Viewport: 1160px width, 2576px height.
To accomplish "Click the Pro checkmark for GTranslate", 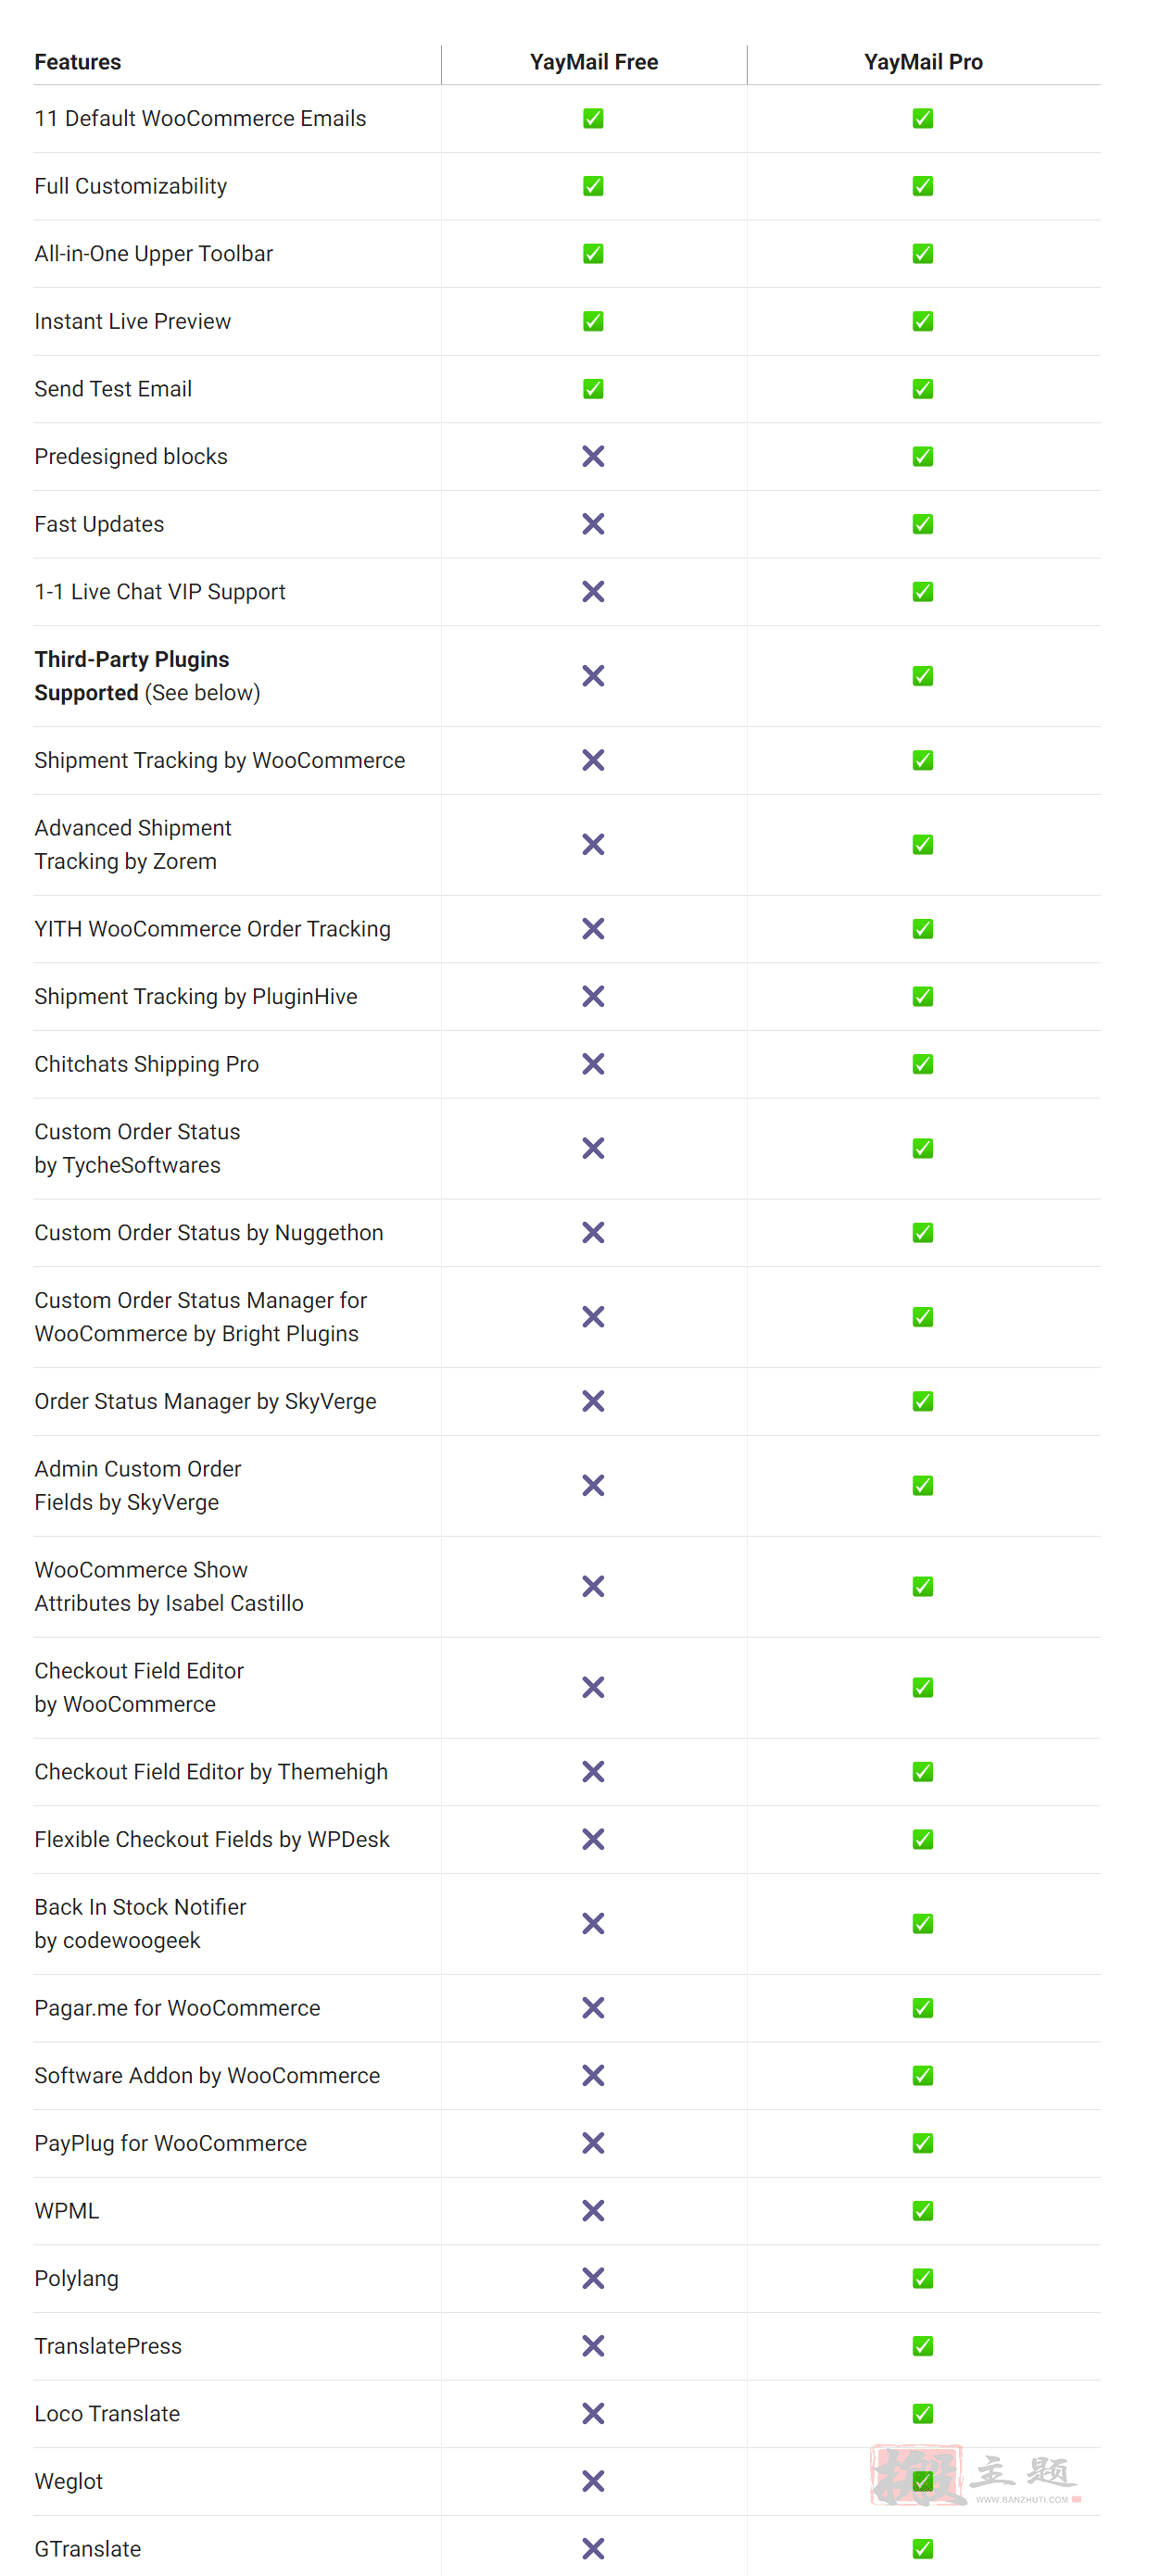I will 923,2549.
